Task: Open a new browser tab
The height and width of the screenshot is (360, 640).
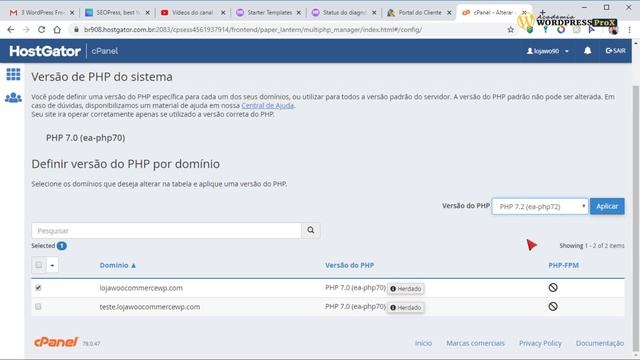Action: pos(542,12)
